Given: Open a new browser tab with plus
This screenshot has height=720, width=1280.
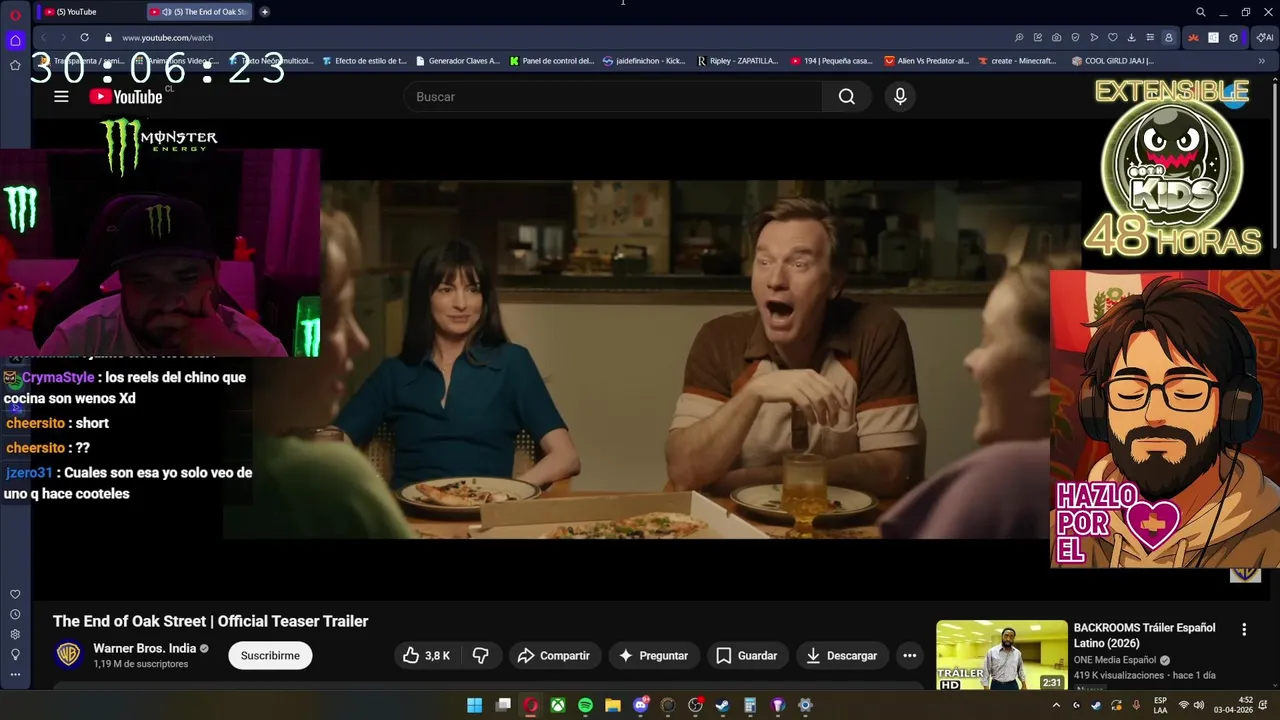Looking at the screenshot, I should [x=264, y=12].
